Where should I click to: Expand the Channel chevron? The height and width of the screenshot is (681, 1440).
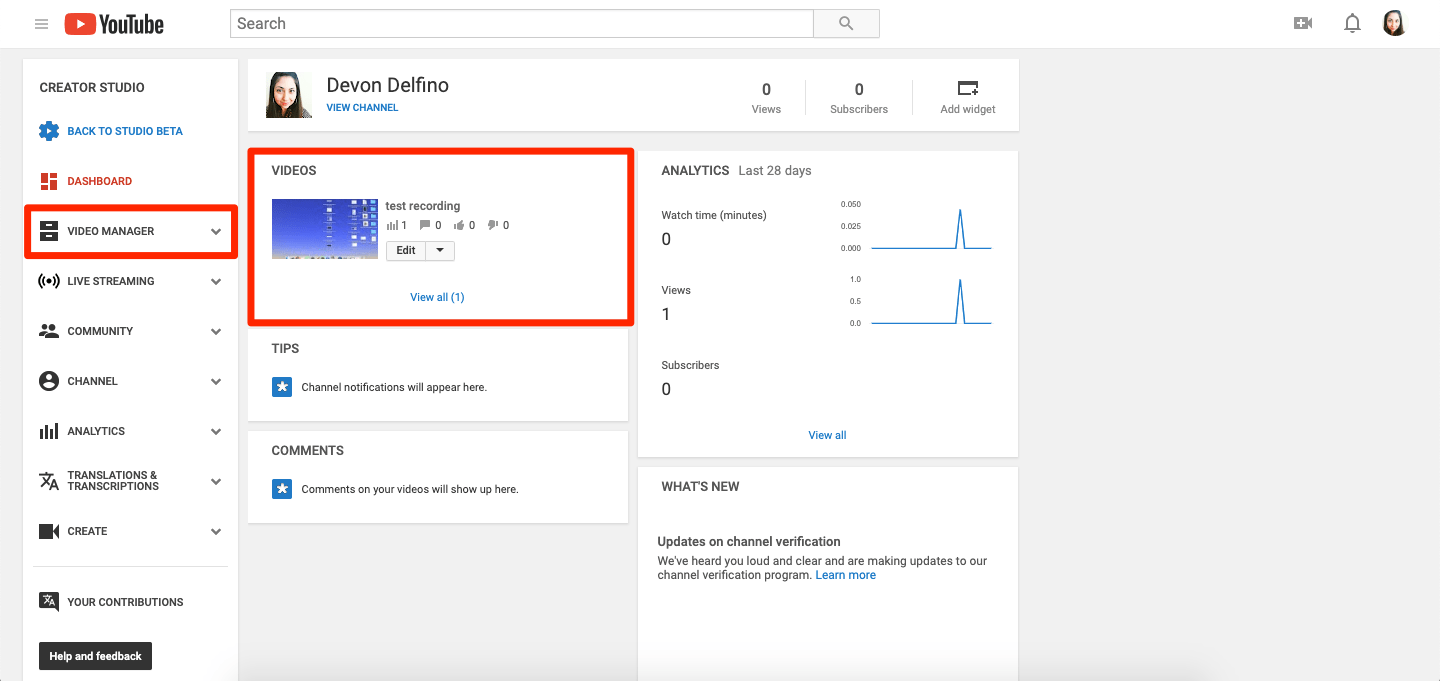(216, 381)
